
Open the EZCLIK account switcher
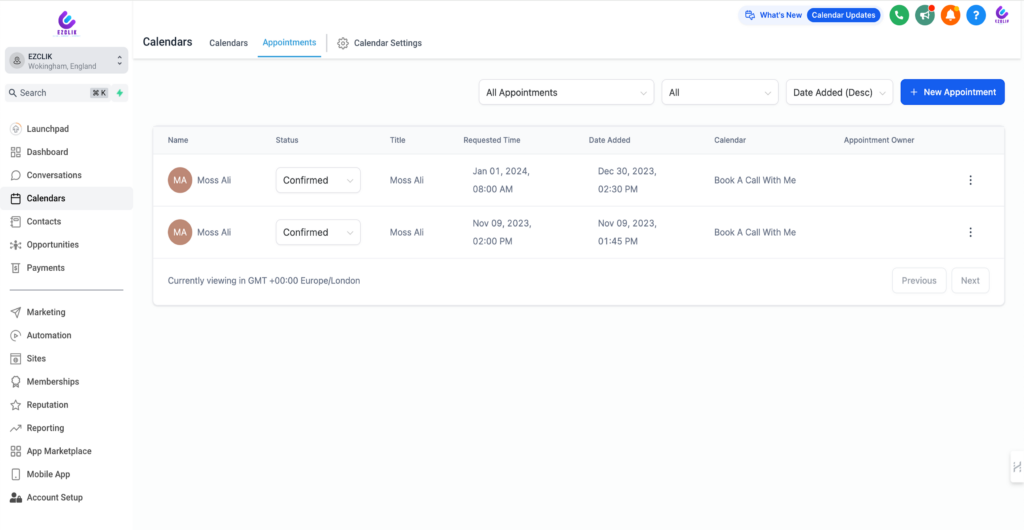click(x=66, y=61)
